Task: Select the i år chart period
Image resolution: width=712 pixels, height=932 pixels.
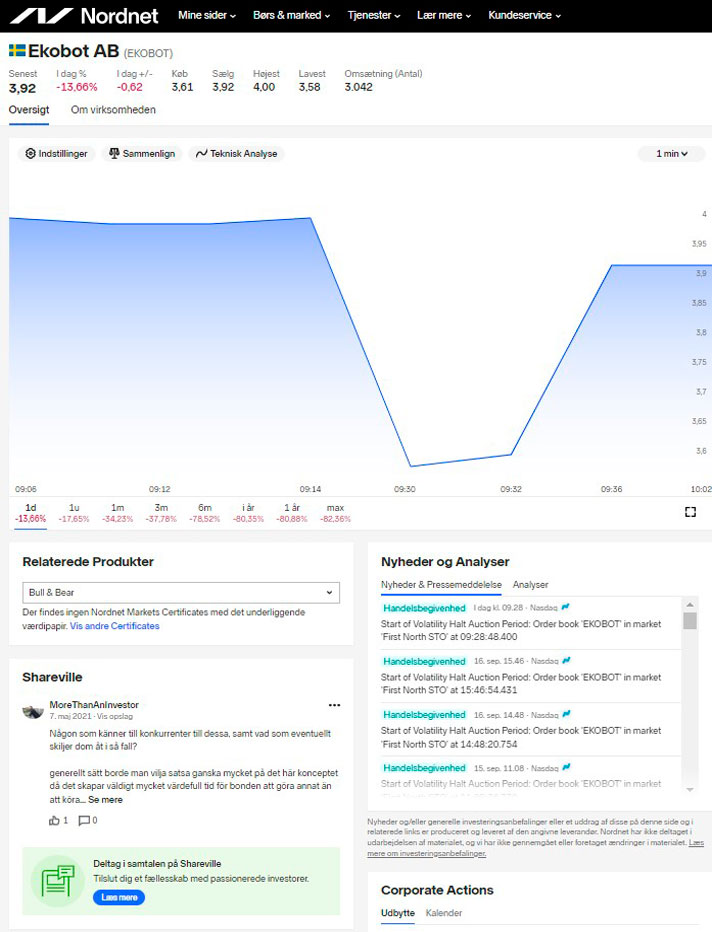Action: pos(248,513)
